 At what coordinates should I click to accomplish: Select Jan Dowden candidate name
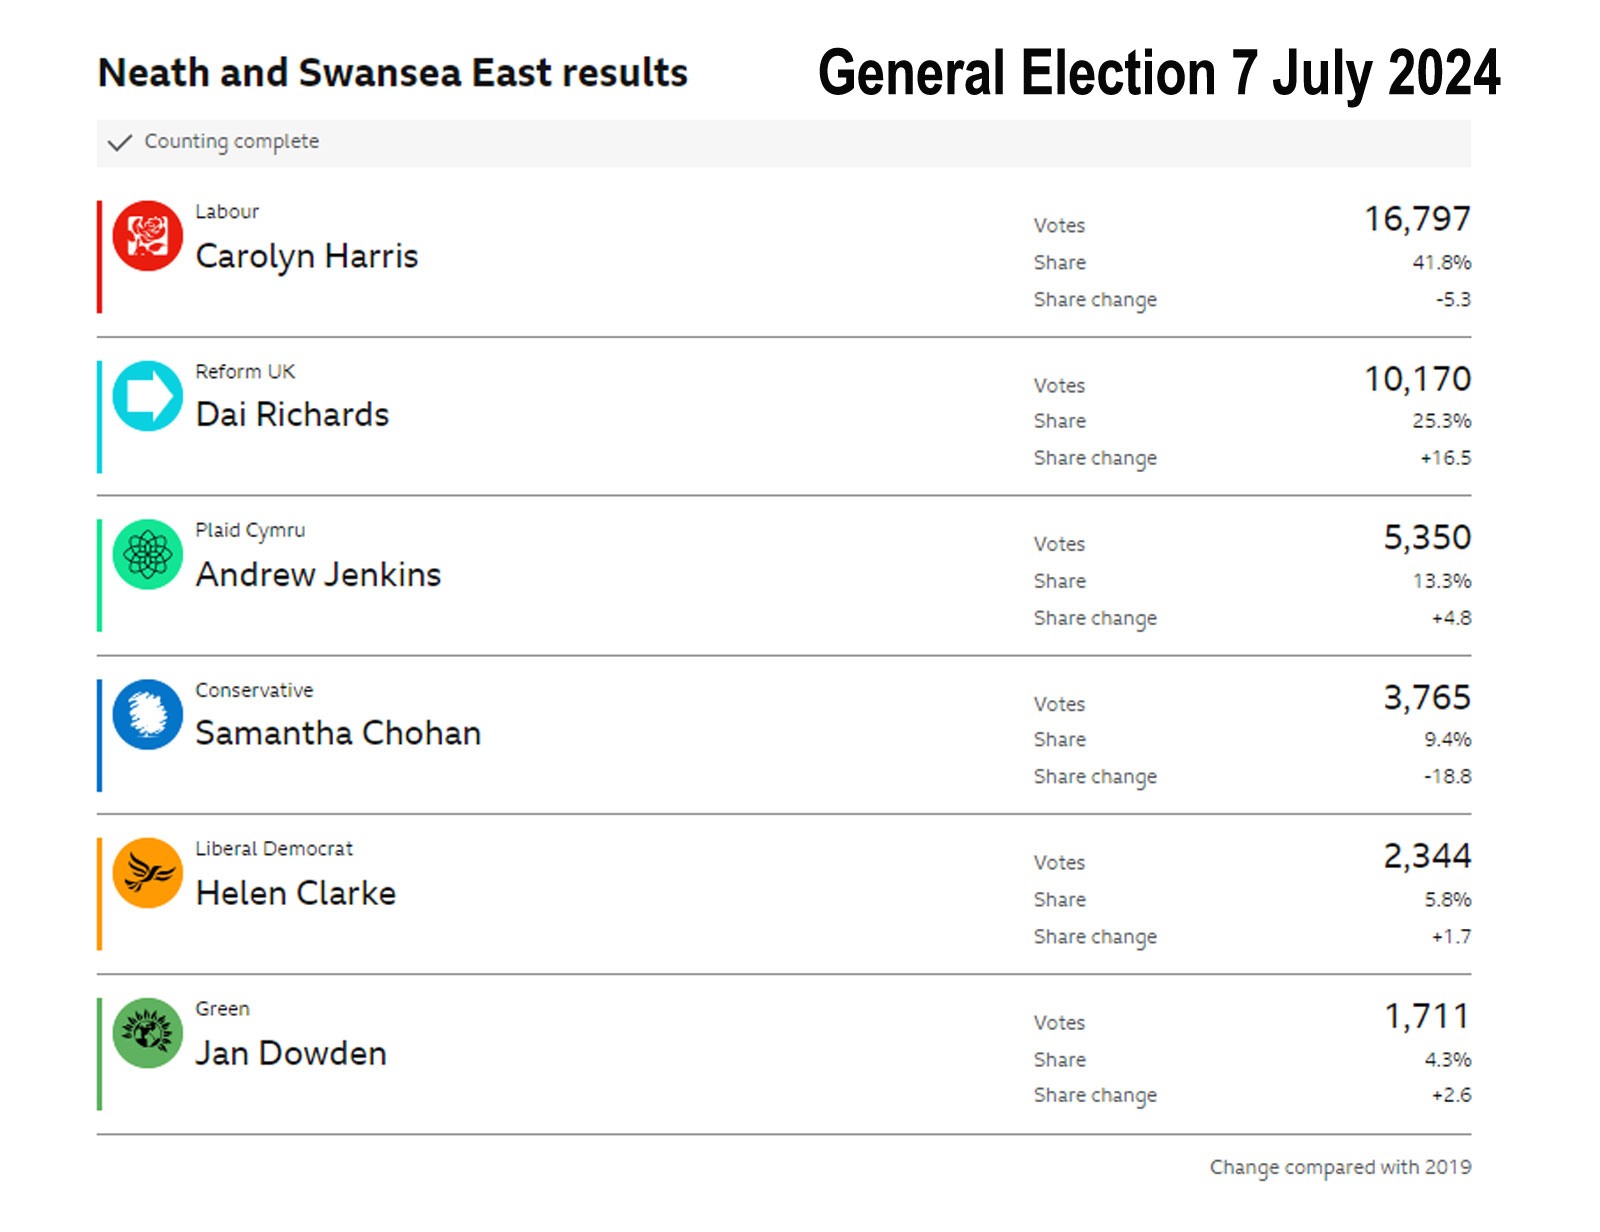(x=291, y=1053)
